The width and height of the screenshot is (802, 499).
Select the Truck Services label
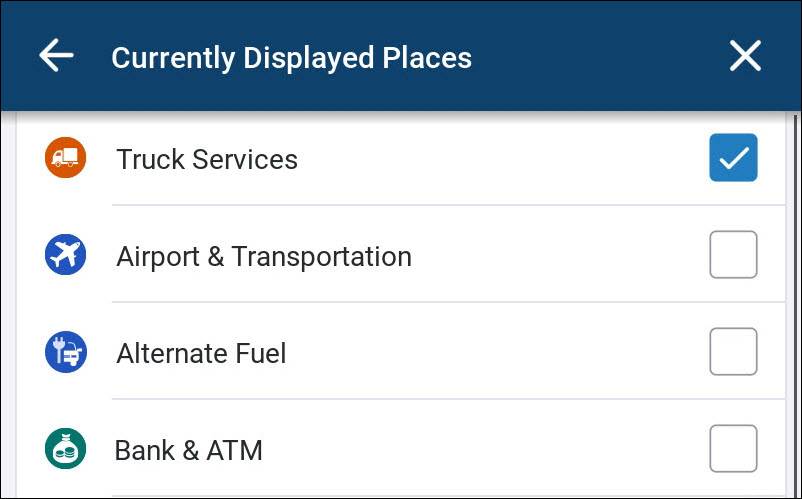(207, 159)
